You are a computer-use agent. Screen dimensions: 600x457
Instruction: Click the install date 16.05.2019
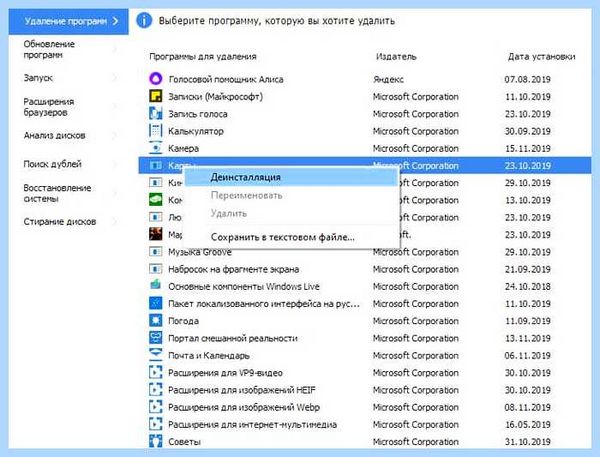click(527, 424)
